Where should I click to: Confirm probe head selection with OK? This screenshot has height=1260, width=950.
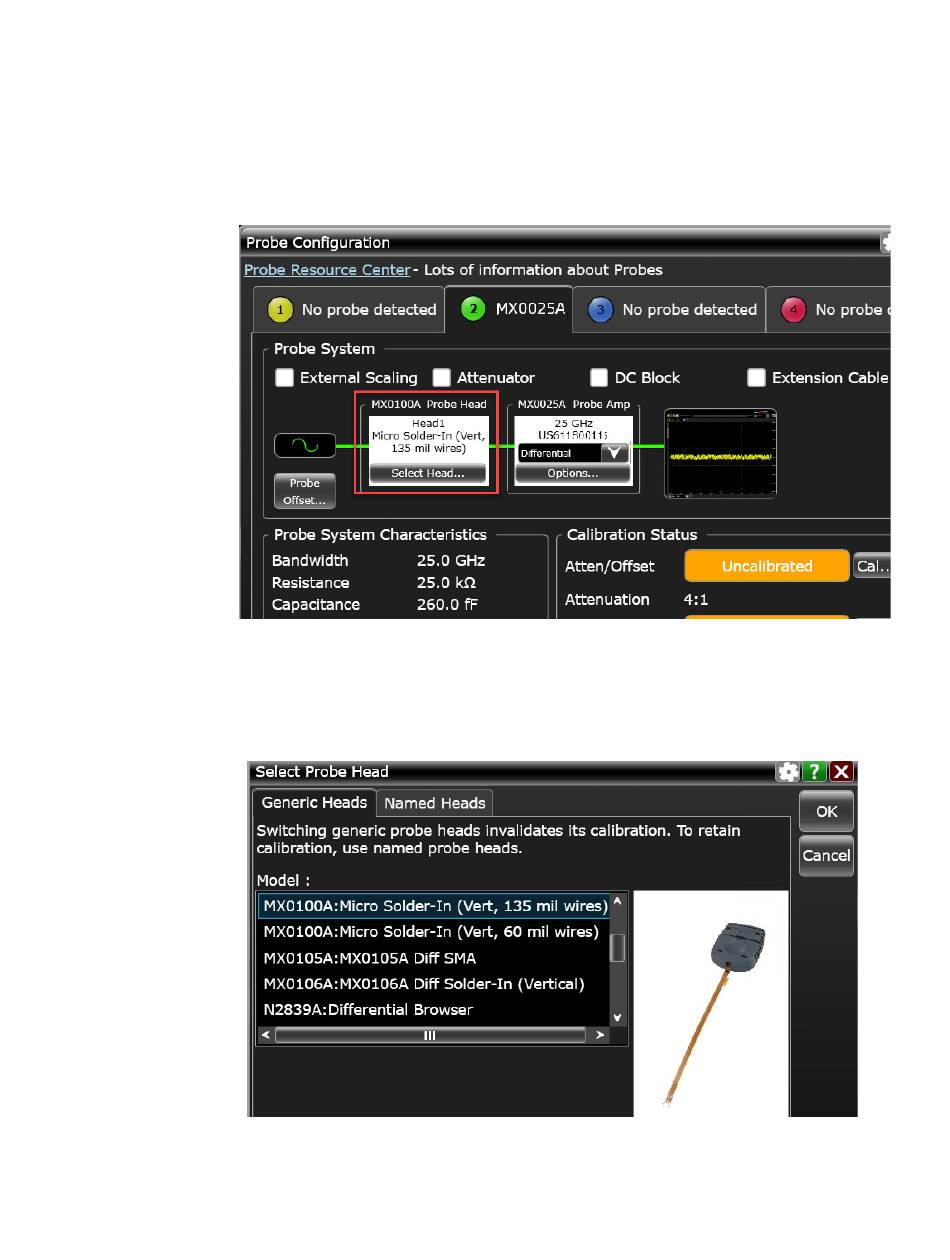click(x=827, y=811)
